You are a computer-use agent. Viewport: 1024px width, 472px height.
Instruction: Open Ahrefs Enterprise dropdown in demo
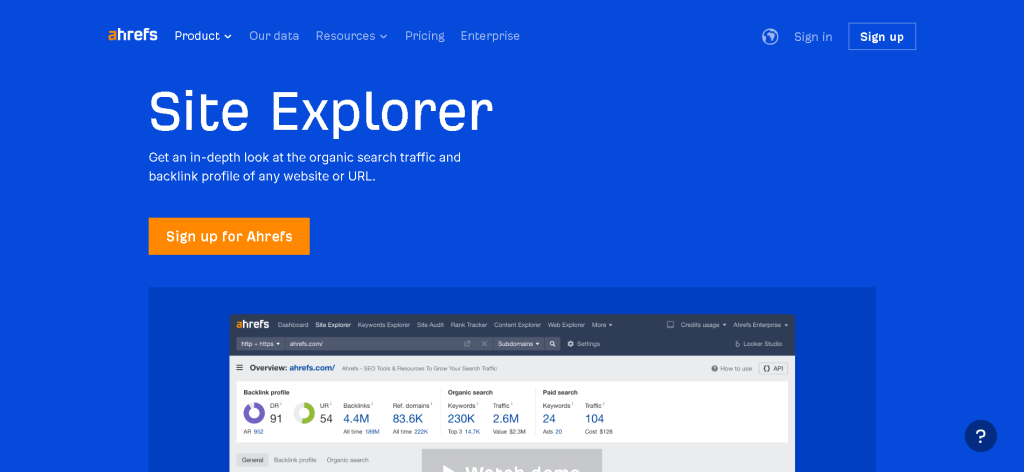pyautogui.click(x=761, y=324)
